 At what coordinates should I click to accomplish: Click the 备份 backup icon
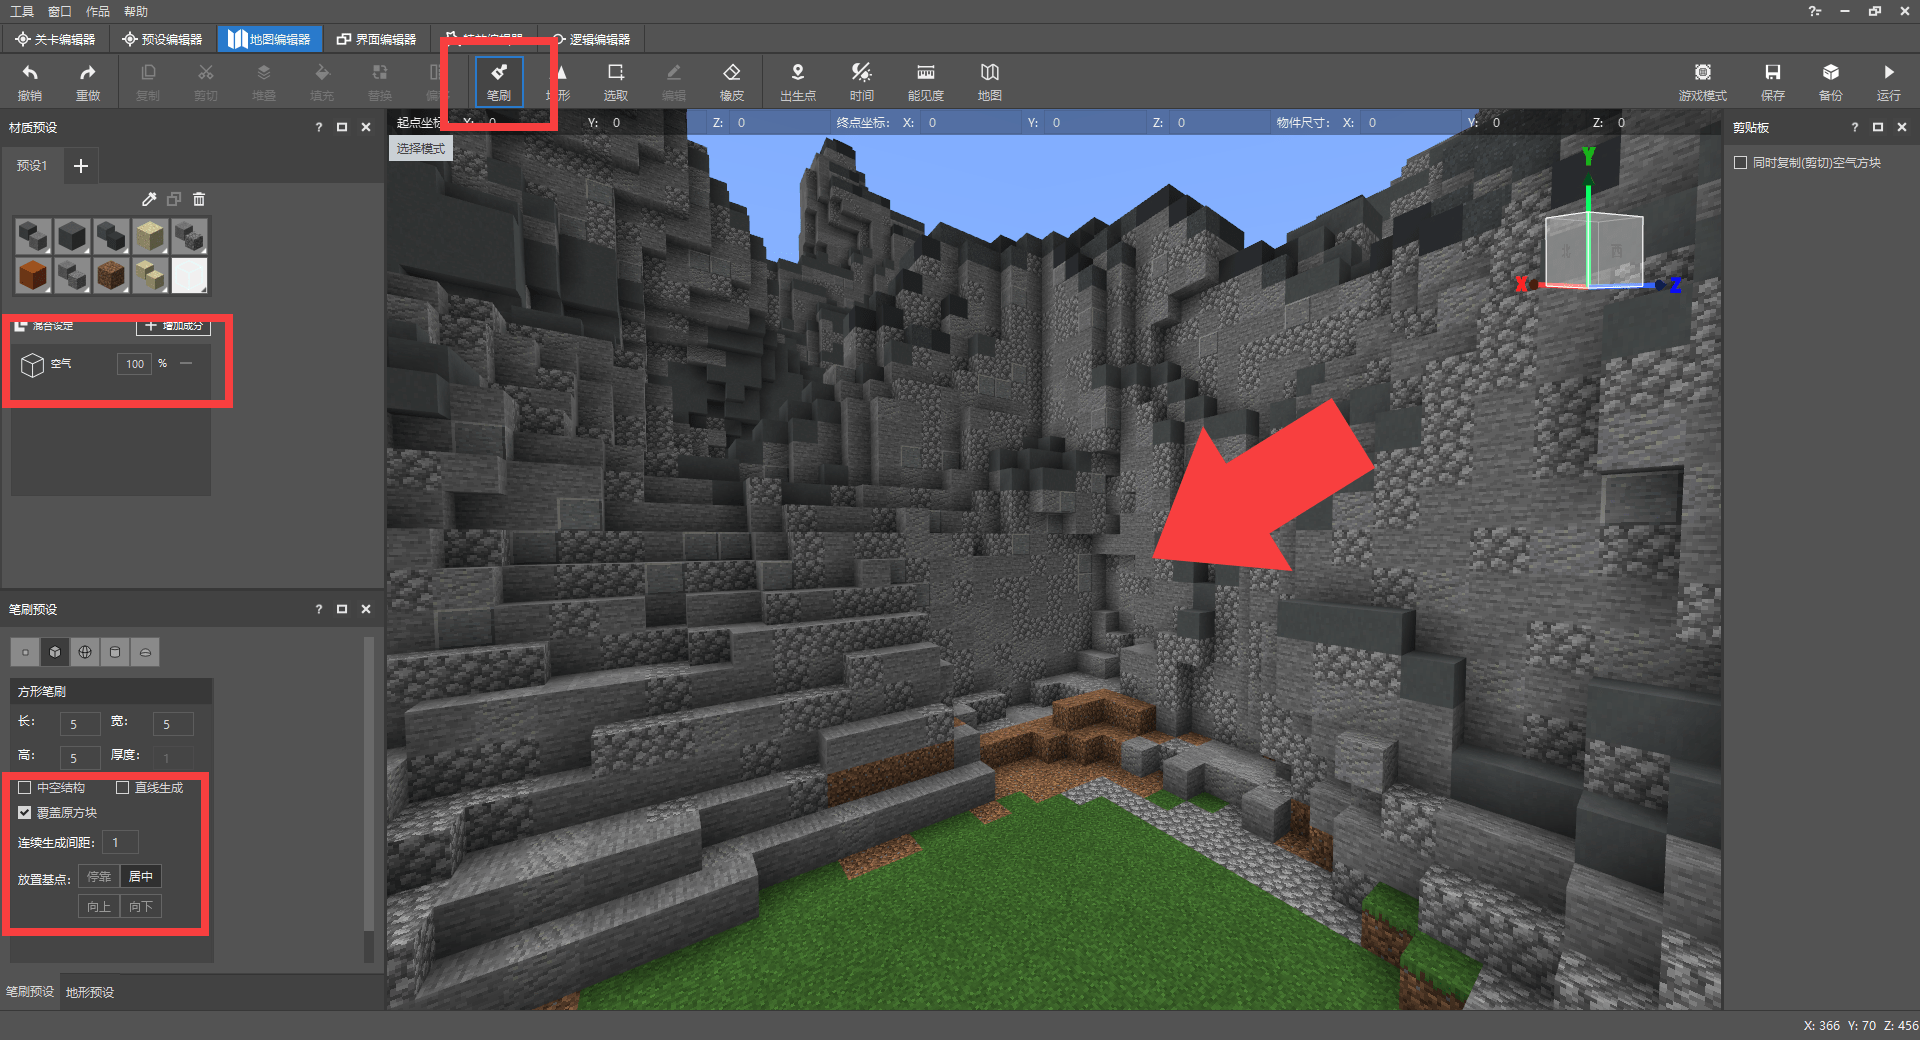click(x=1831, y=81)
